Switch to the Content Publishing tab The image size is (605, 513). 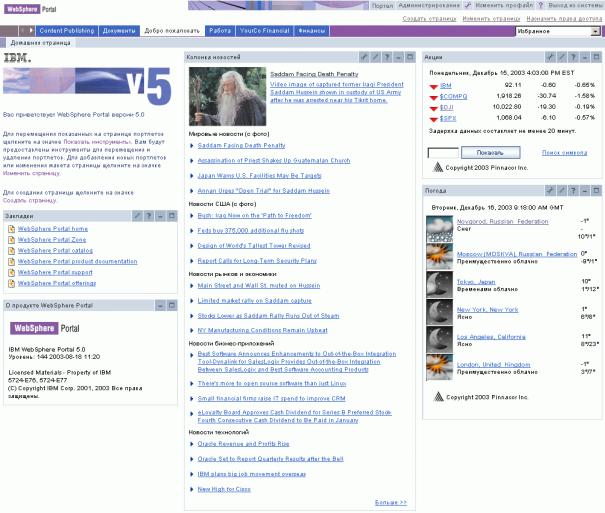(x=66, y=30)
